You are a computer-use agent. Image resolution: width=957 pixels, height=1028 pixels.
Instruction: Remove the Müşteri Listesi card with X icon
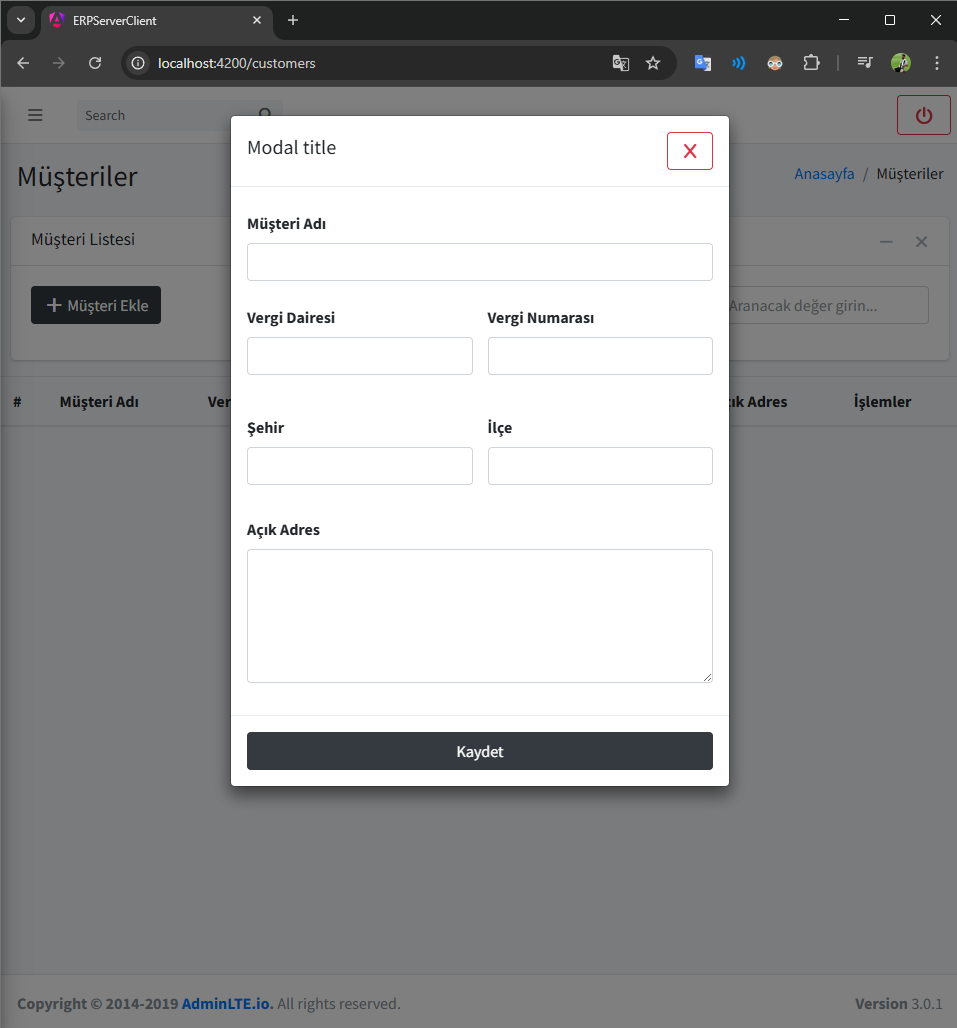[x=921, y=242]
